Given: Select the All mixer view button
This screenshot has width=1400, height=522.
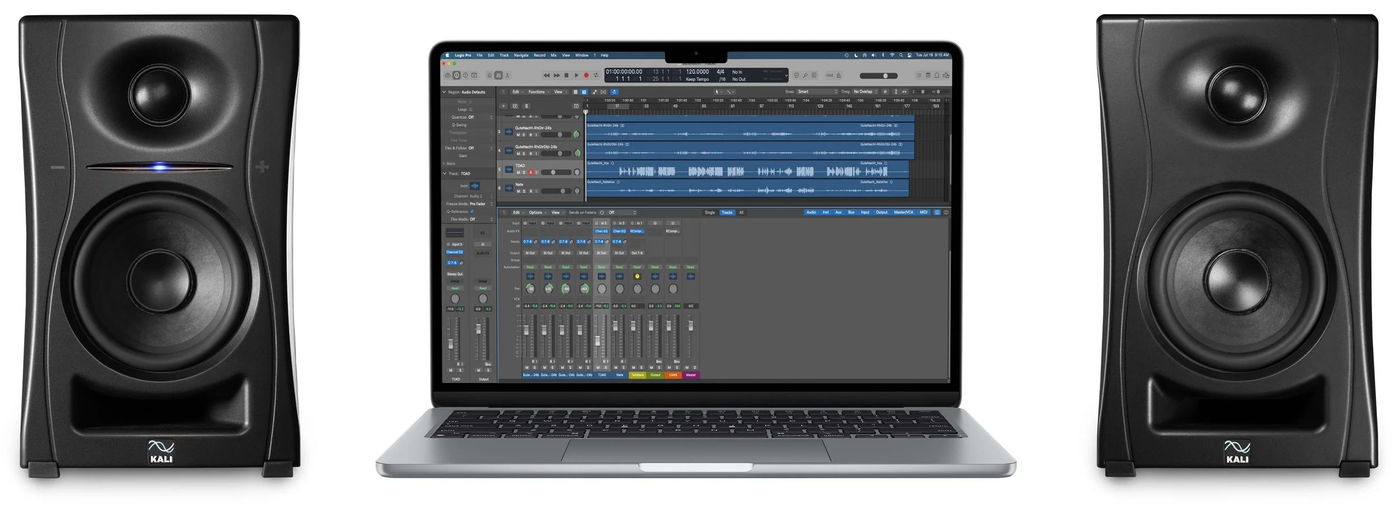Looking at the screenshot, I should point(741,212).
